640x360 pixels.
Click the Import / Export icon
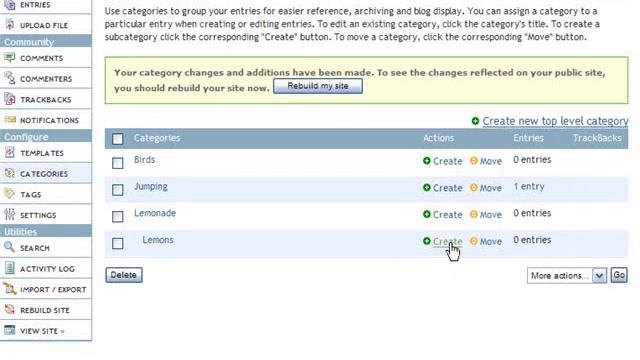pos(10,289)
